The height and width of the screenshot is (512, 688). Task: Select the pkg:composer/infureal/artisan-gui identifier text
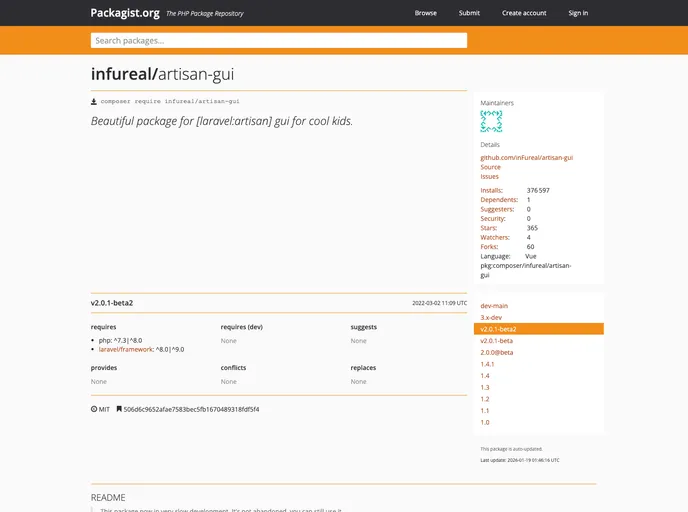(526, 270)
